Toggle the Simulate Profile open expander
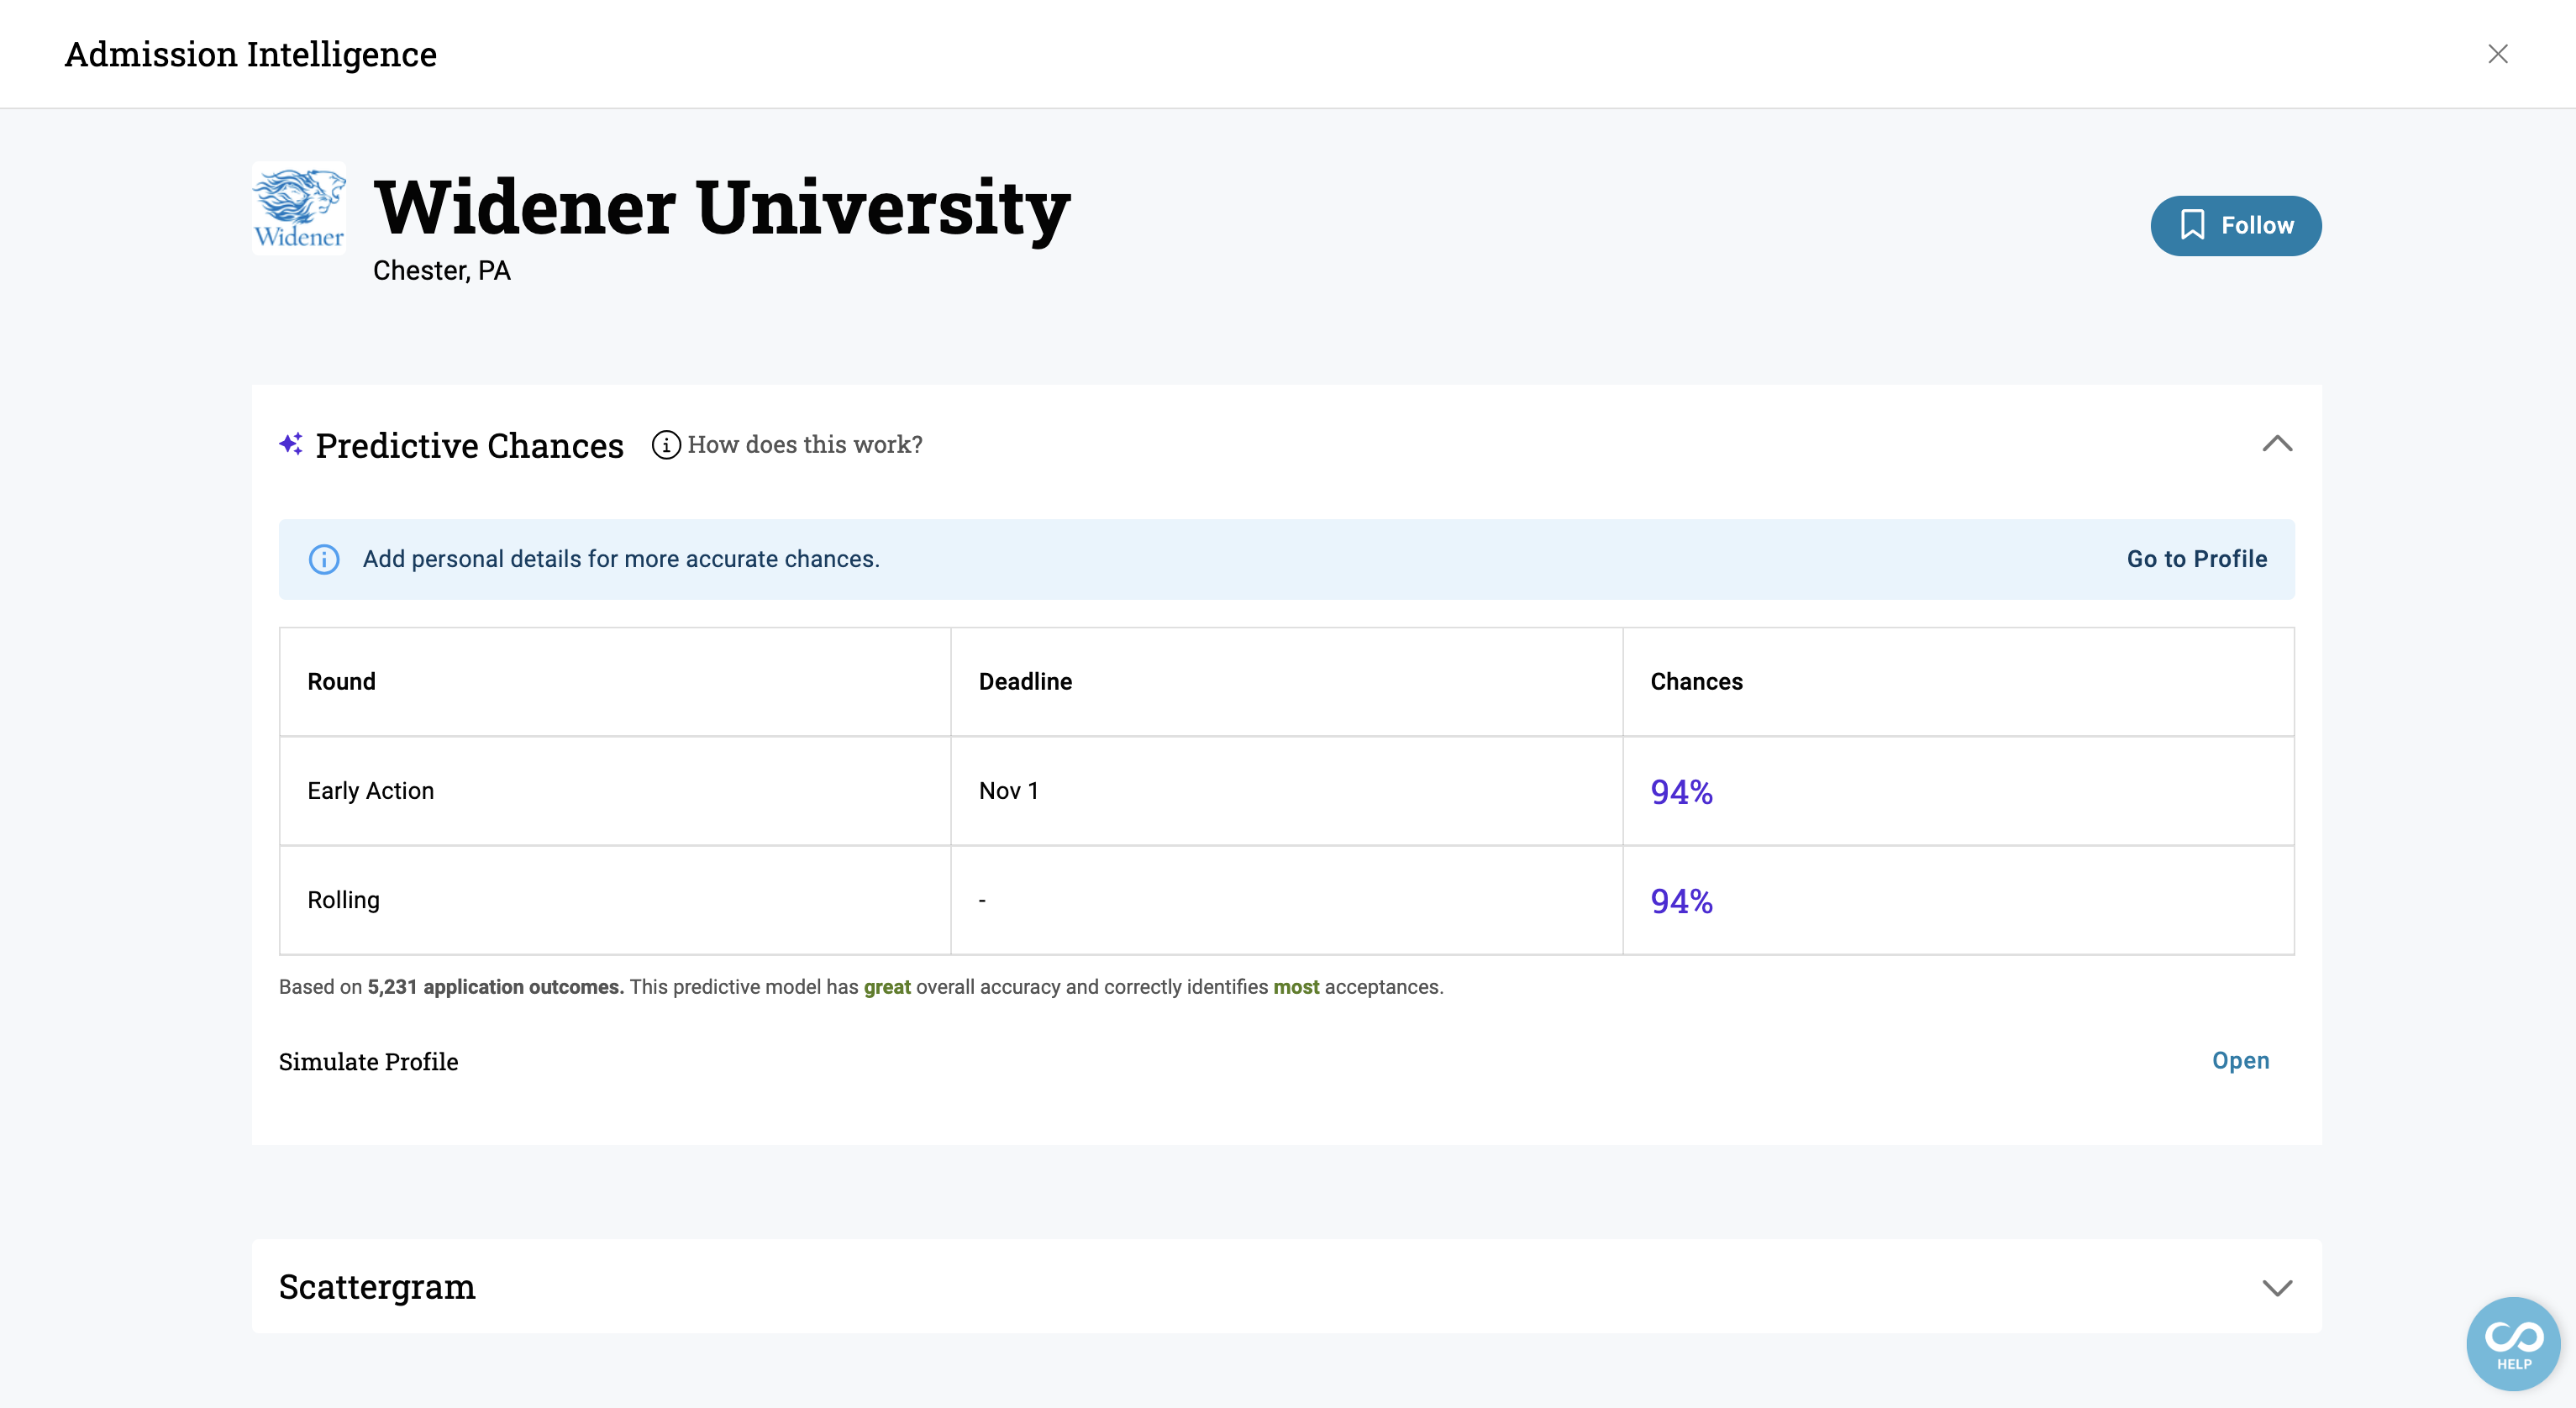Image resolution: width=2576 pixels, height=1408 pixels. coord(2242,1061)
